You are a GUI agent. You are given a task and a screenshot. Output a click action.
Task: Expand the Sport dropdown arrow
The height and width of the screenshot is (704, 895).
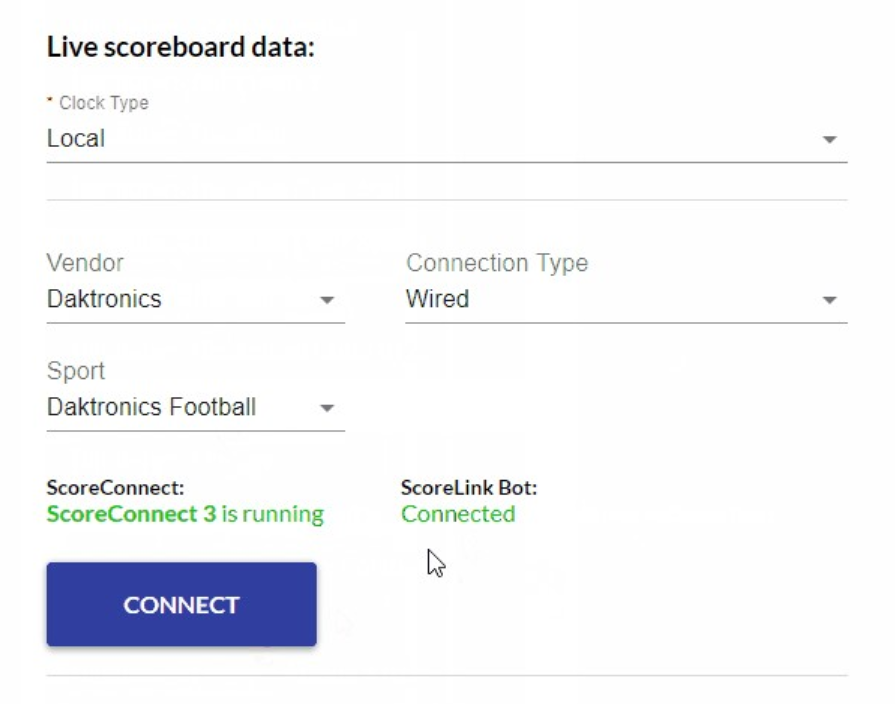[327, 408]
